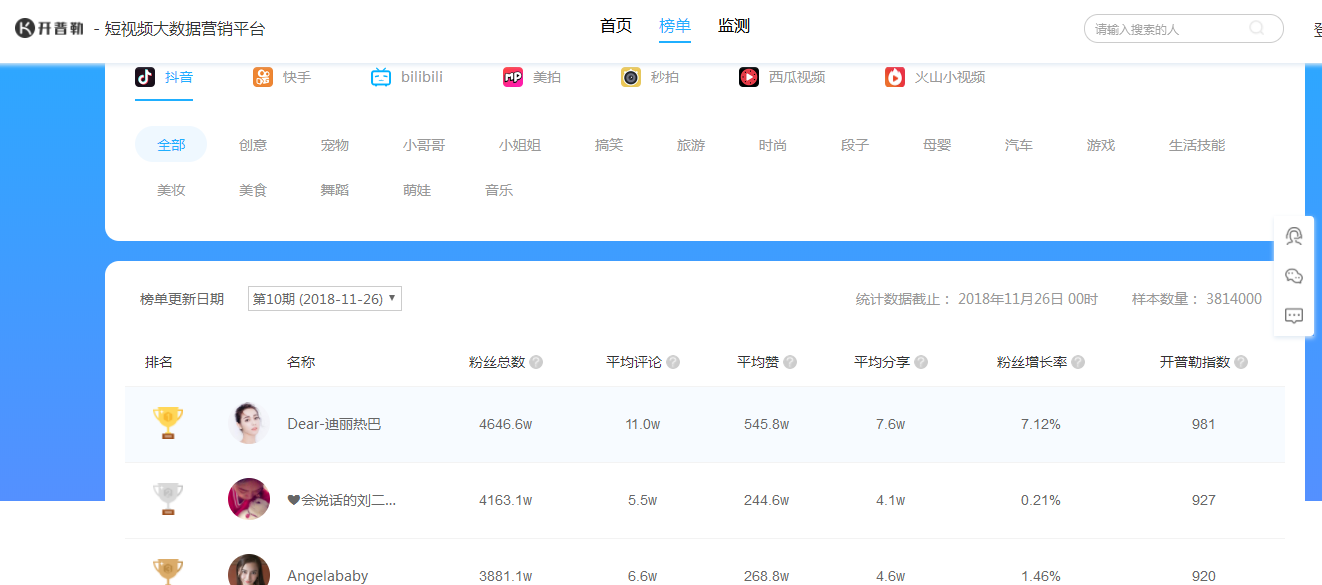Filter the ranking by 宠物 category
This screenshot has height=585, width=1322.
(334, 144)
